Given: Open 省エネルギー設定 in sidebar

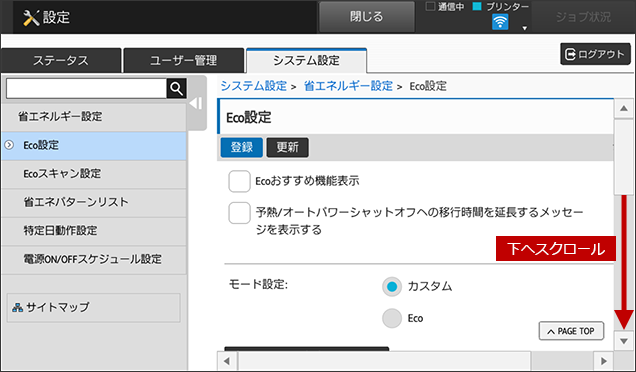Looking at the screenshot, I should [x=94, y=117].
